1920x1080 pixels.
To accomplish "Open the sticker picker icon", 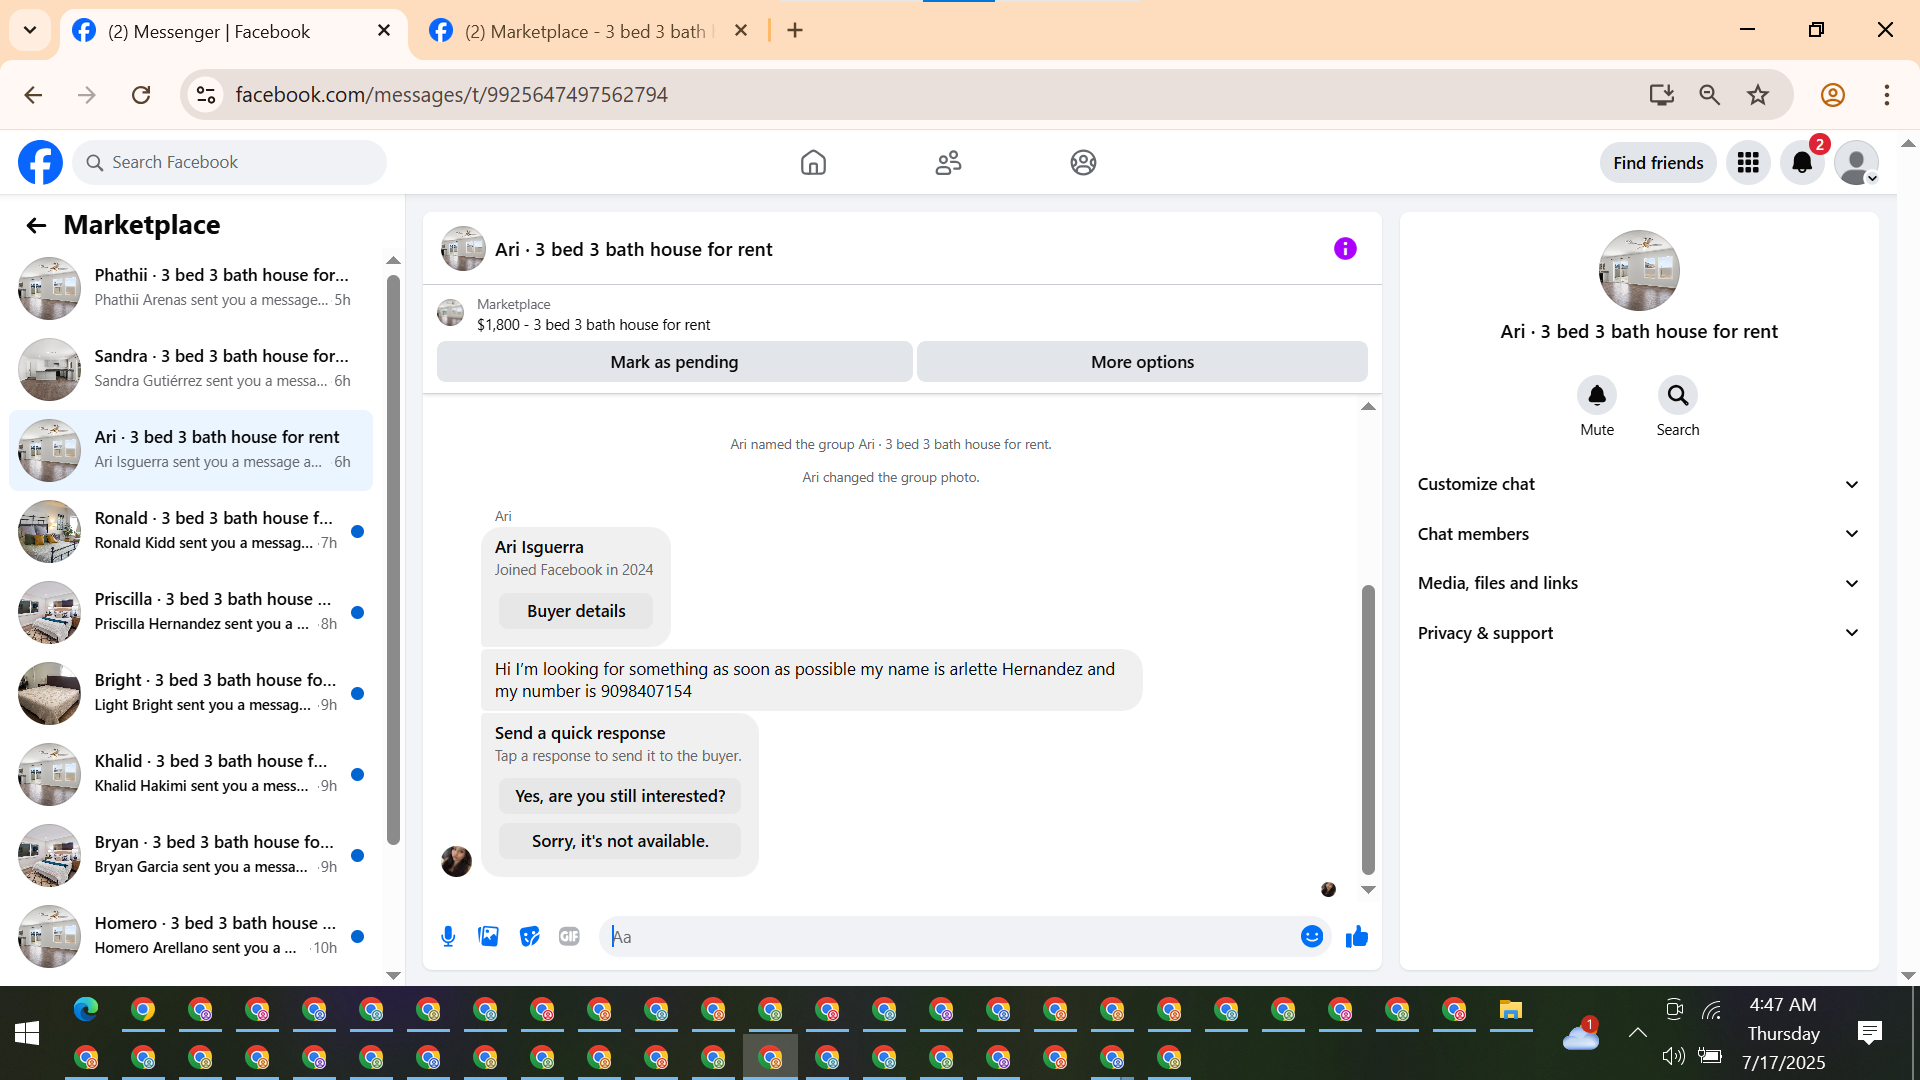I will point(529,937).
